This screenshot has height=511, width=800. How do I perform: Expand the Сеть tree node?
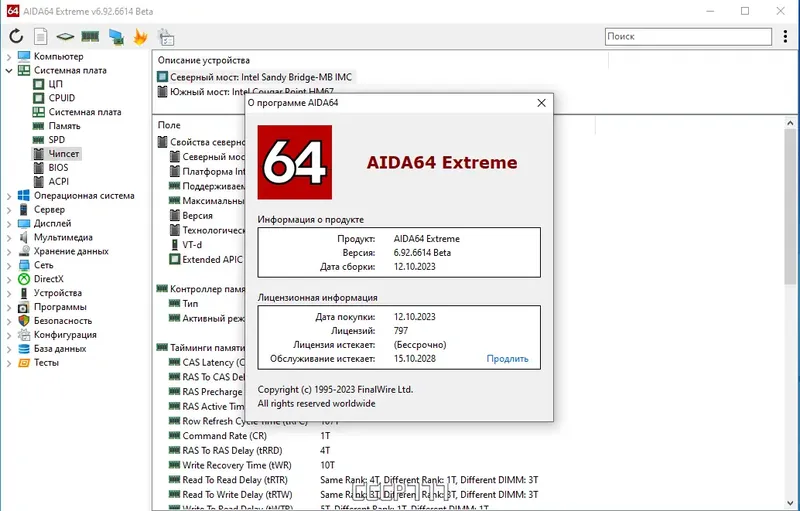click(x=9, y=265)
